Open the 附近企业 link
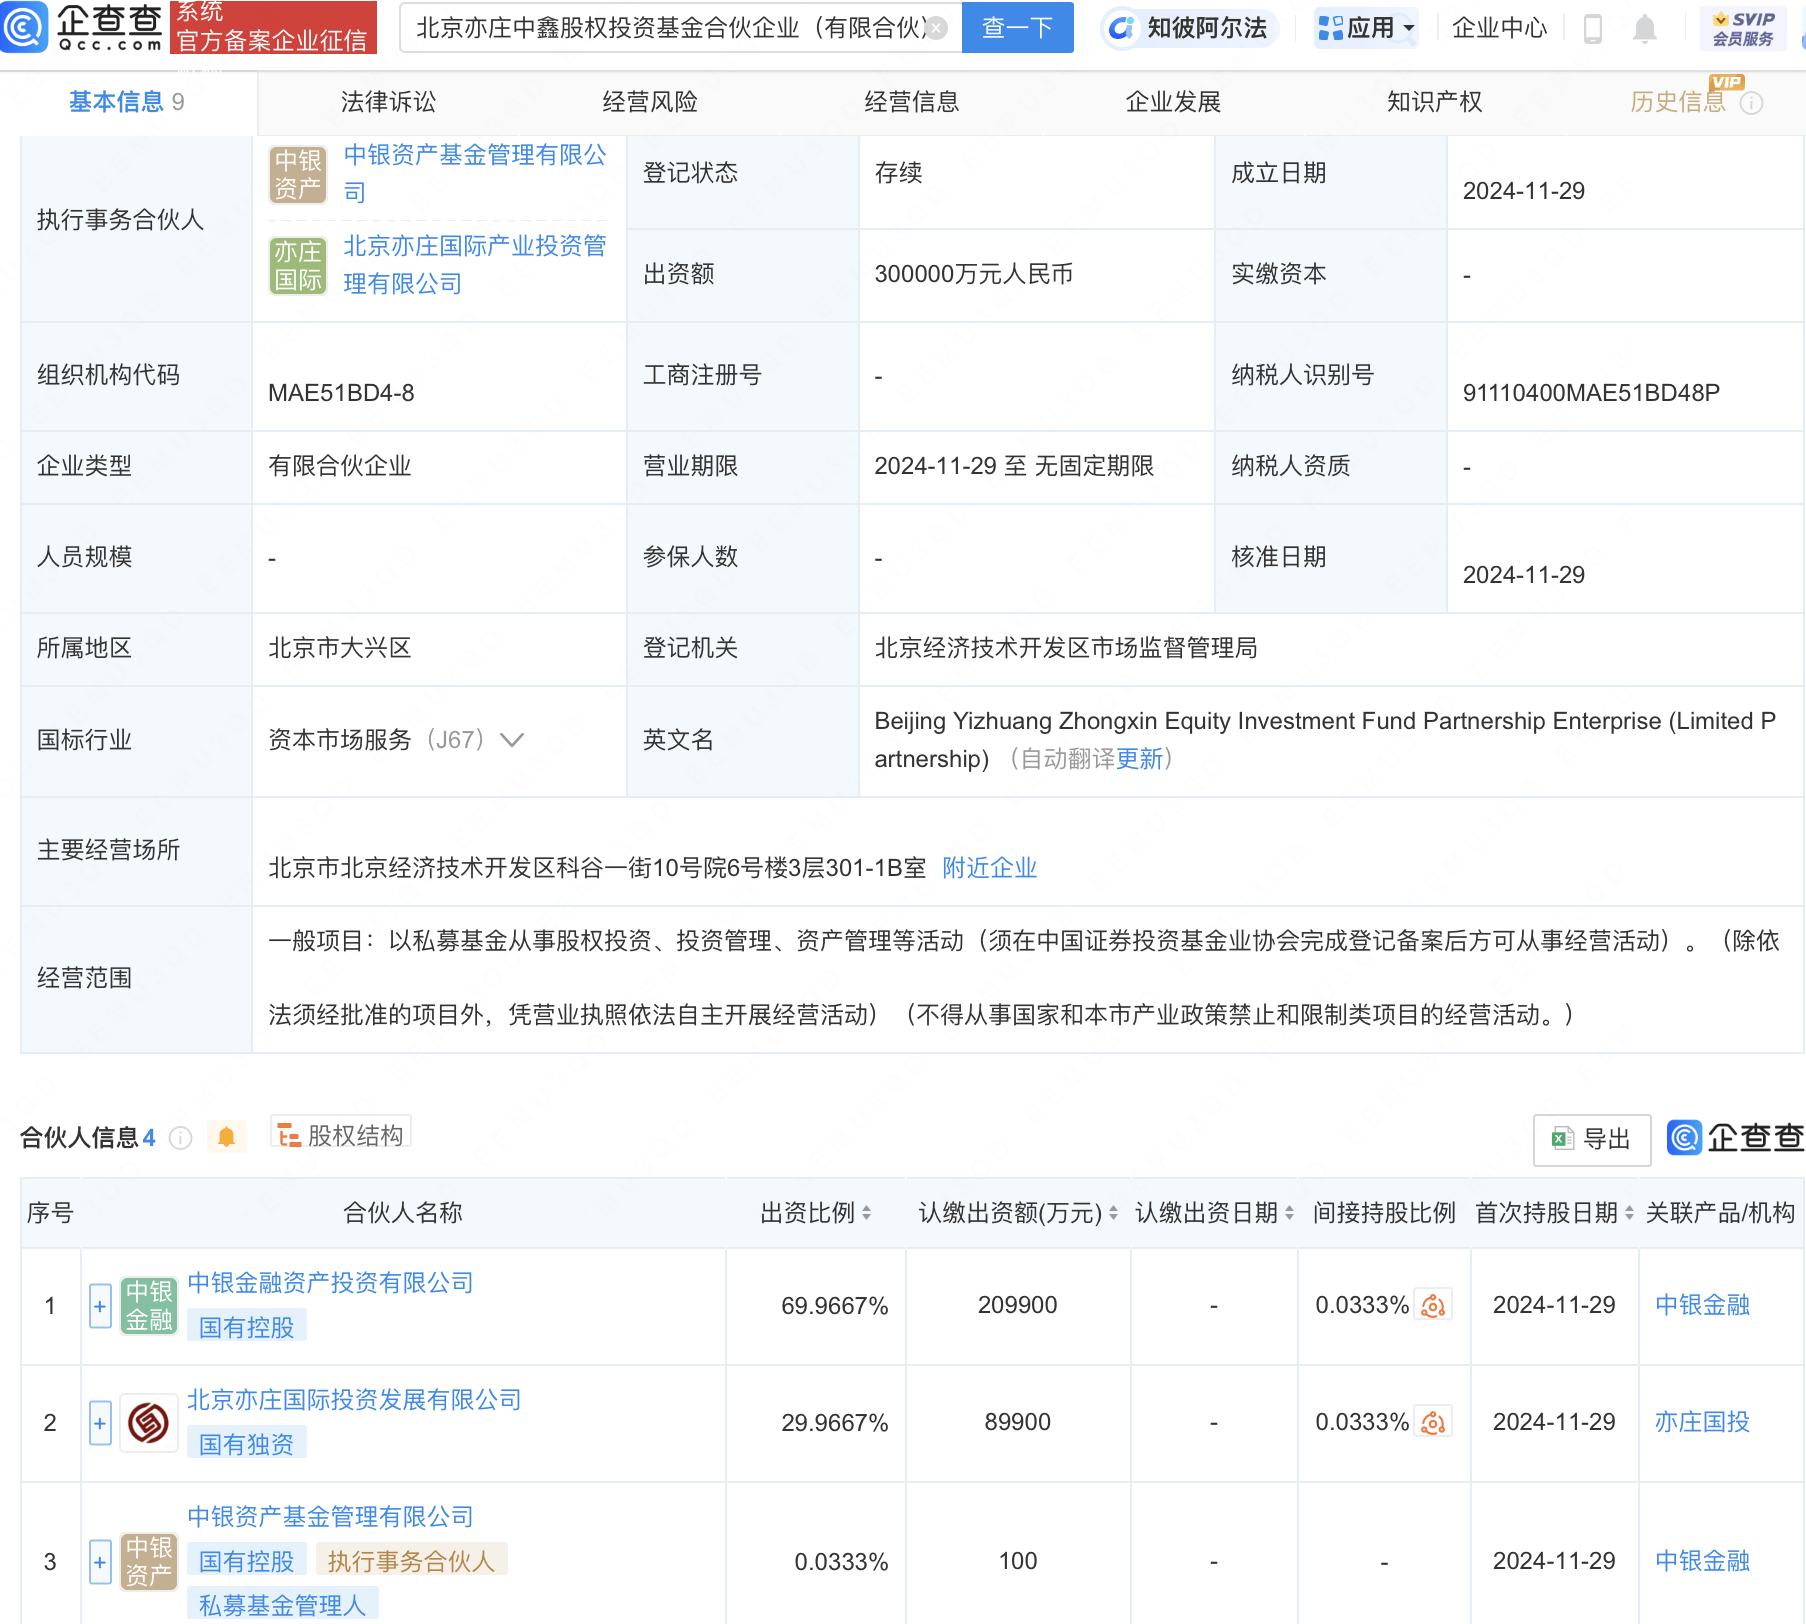 click(990, 868)
